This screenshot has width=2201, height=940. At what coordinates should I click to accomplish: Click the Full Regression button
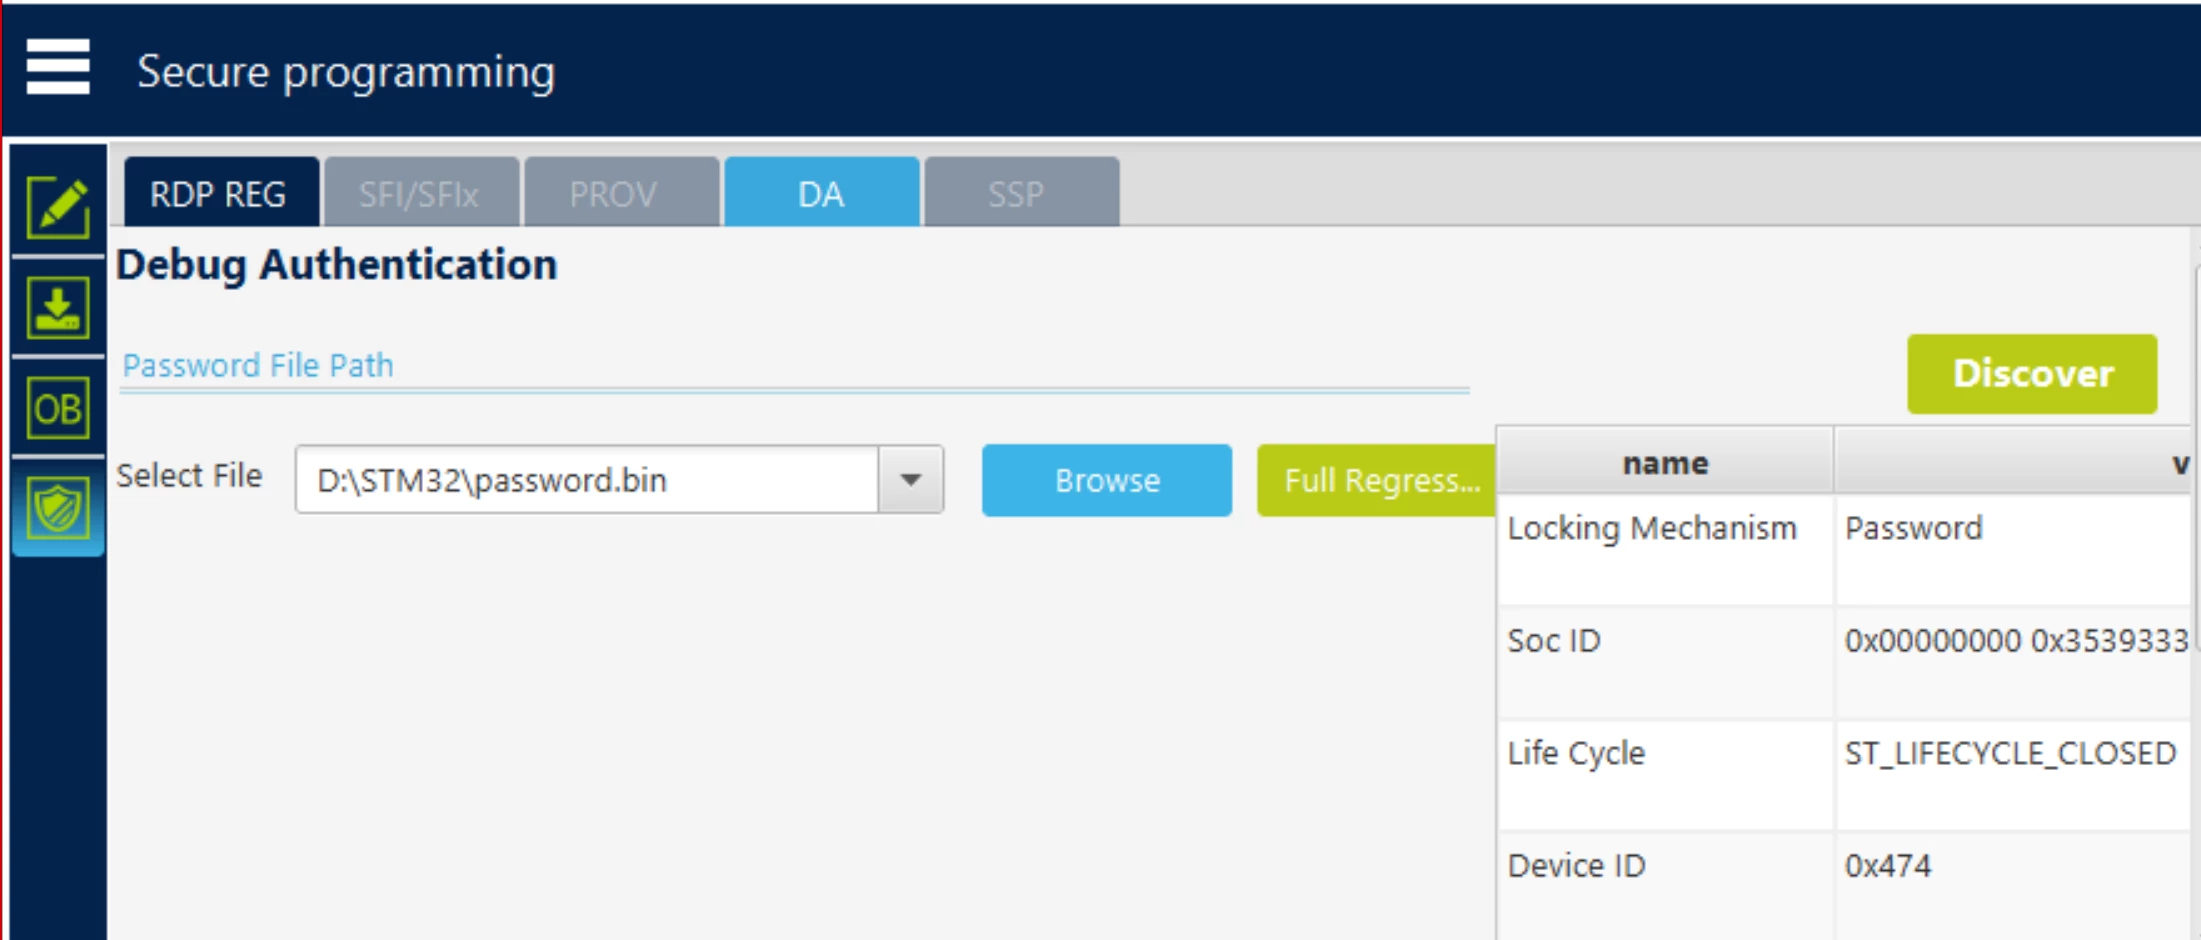tap(1376, 480)
